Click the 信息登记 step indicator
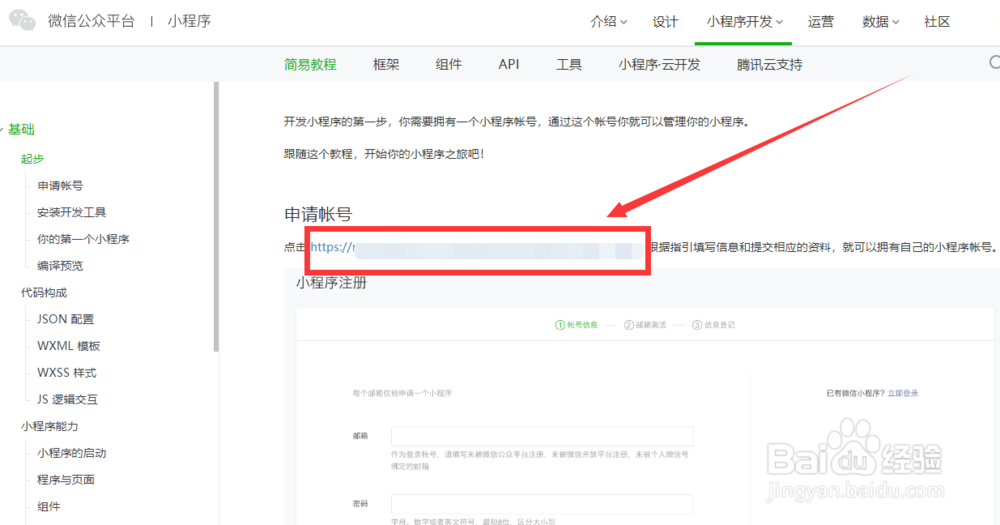 pos(714,325)
